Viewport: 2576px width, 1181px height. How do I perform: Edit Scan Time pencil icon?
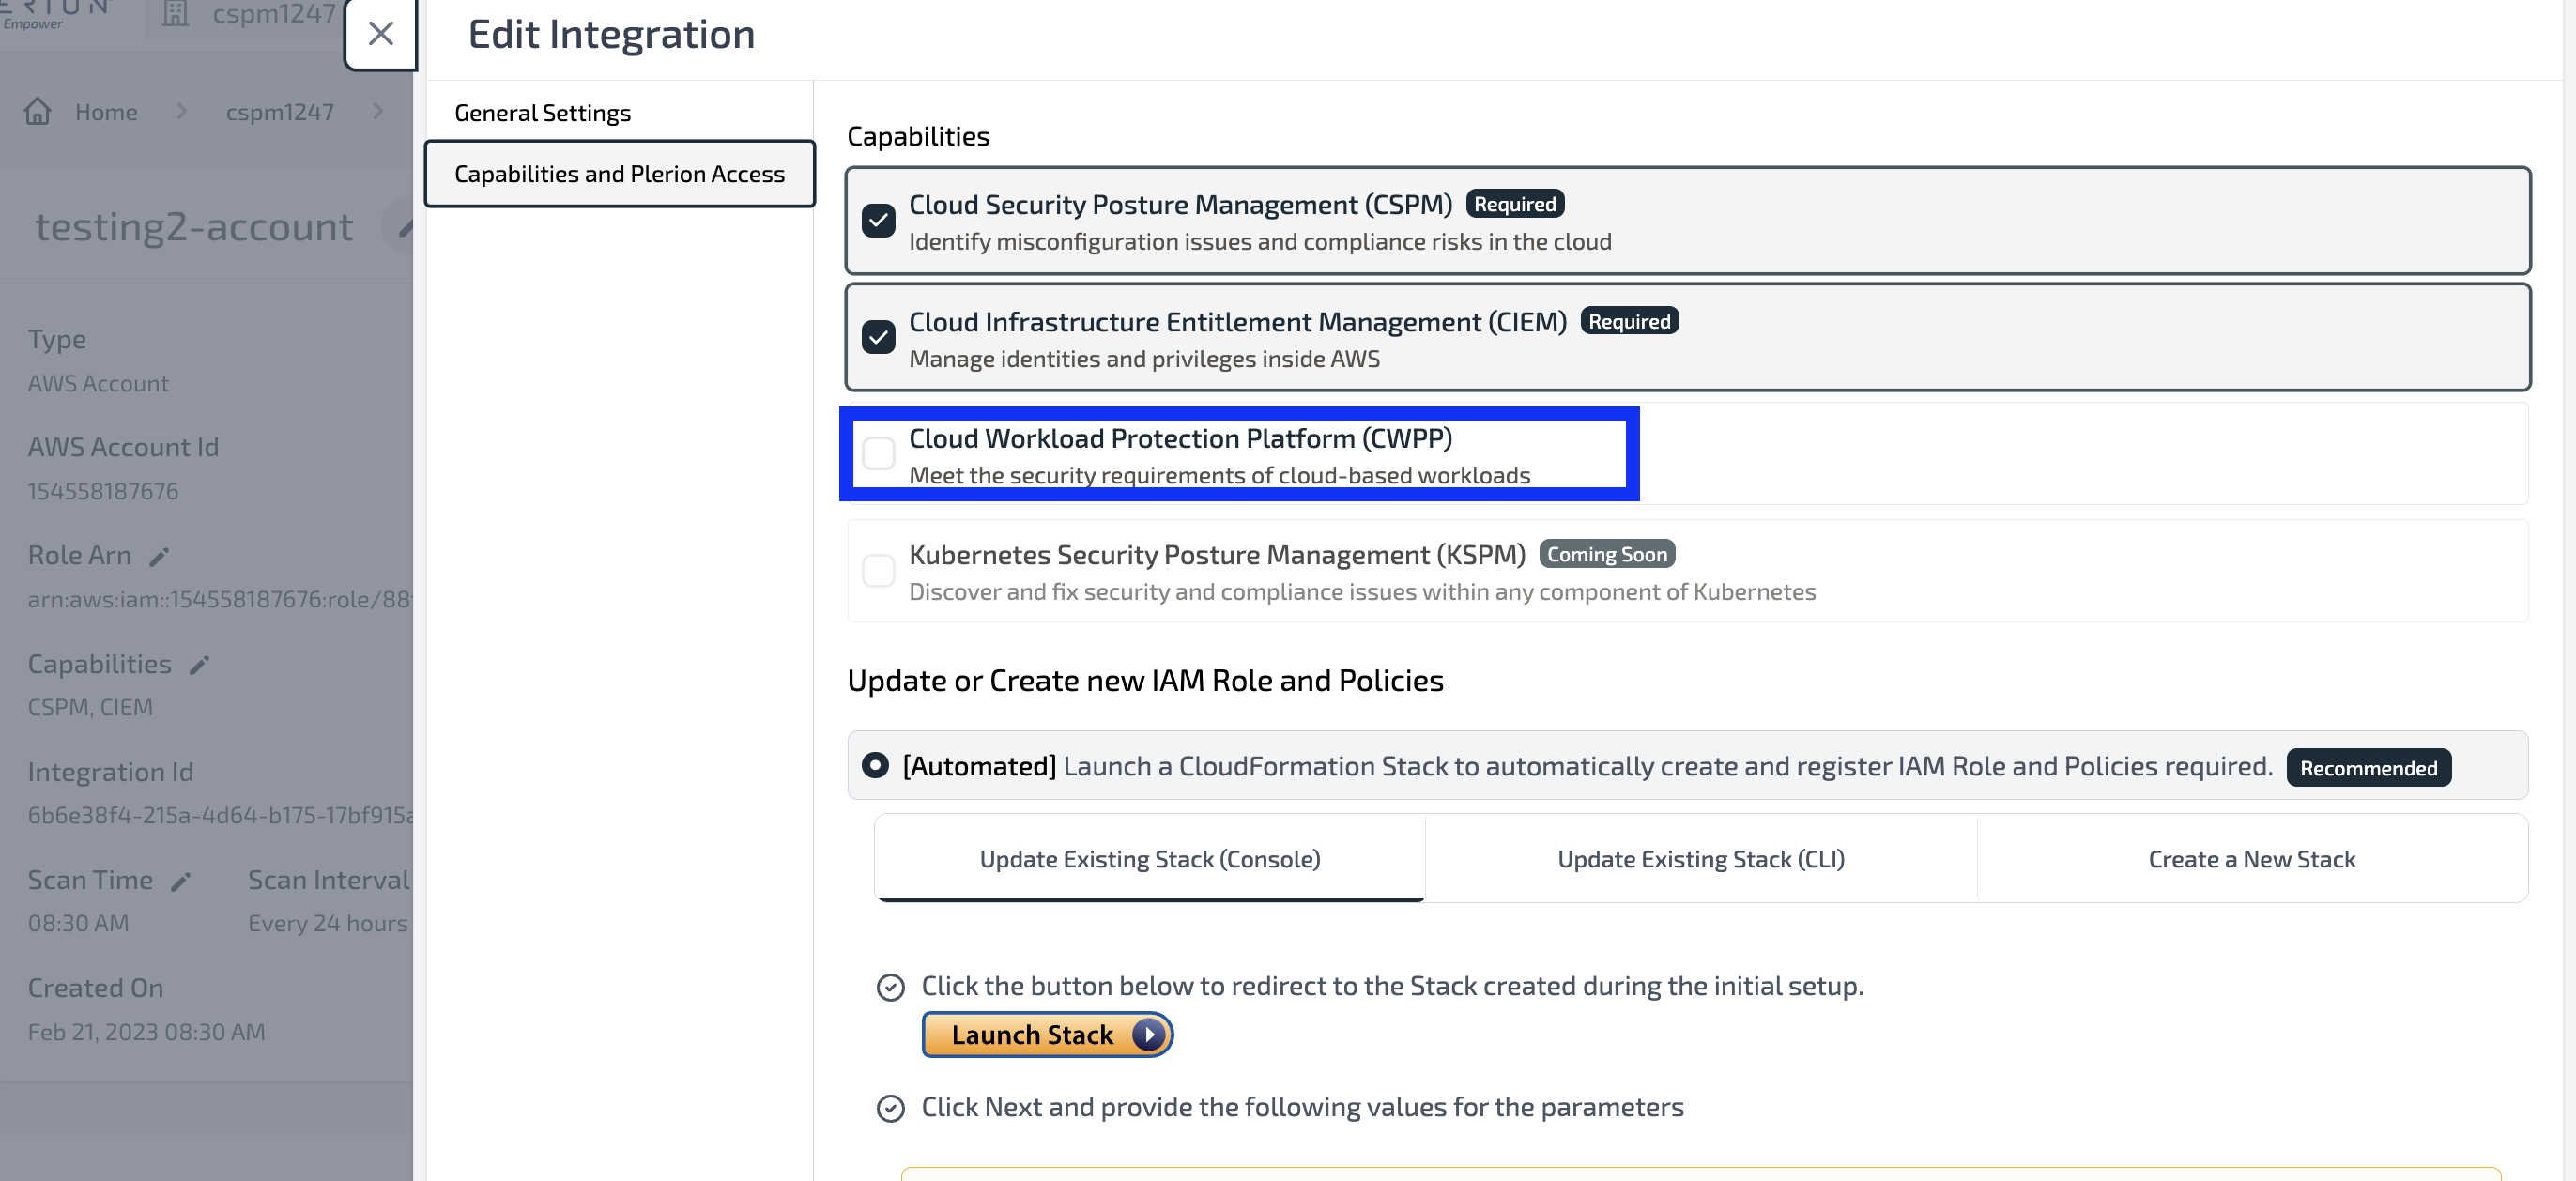click(180, 882)
